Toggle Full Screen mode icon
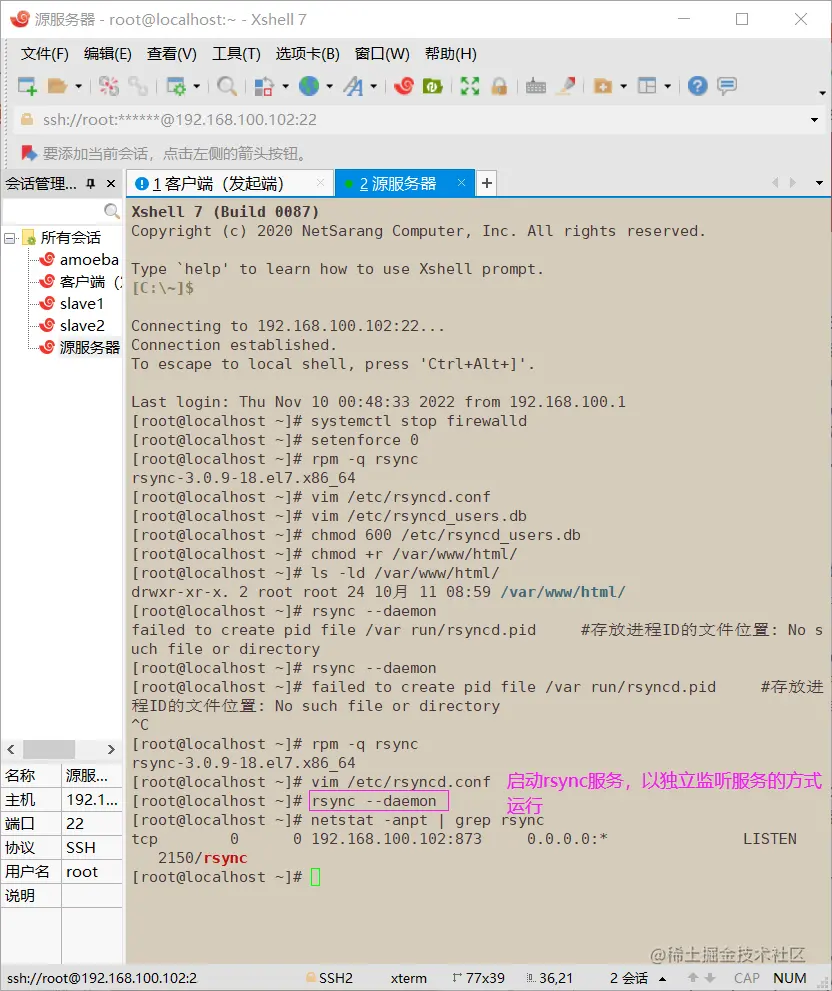Screen dimensions: 832x991 coord(470,86)
